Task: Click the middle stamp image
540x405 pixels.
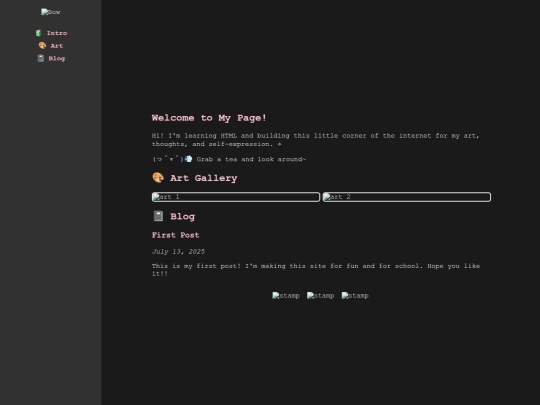Action: pyautogui.click(x=320, y=296)
